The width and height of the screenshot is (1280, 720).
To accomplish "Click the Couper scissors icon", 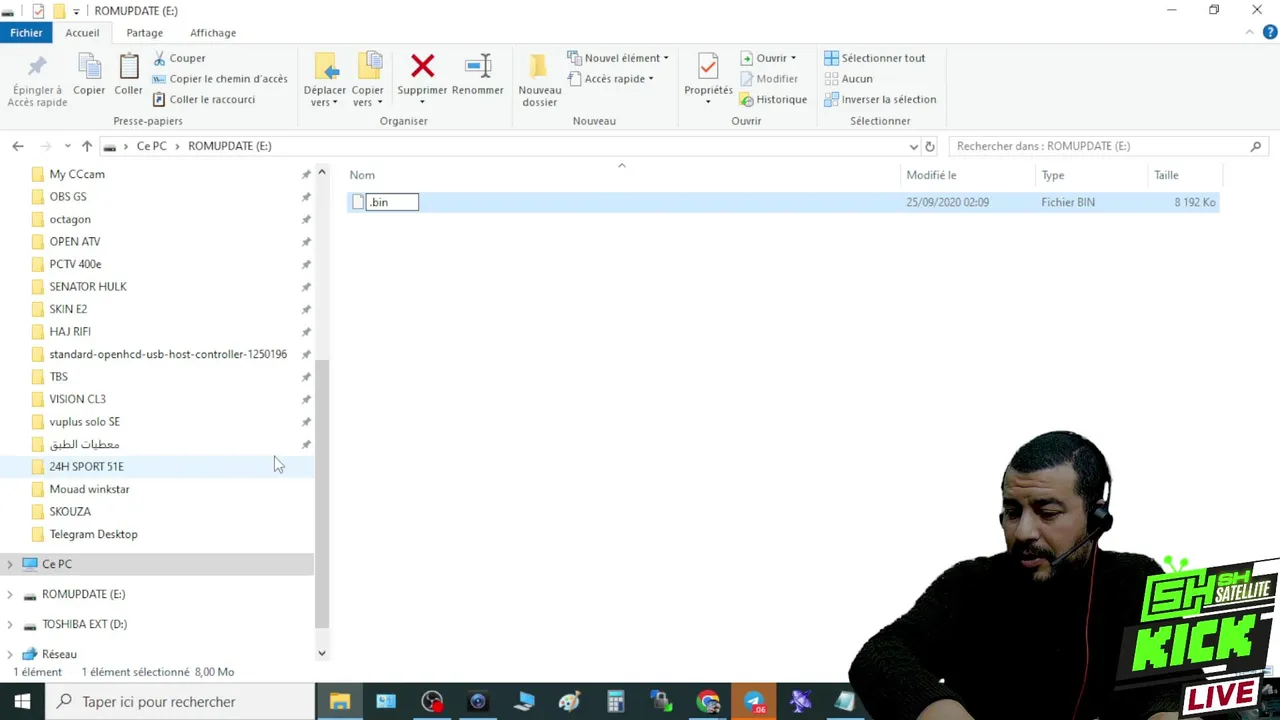I will [159, 58].
